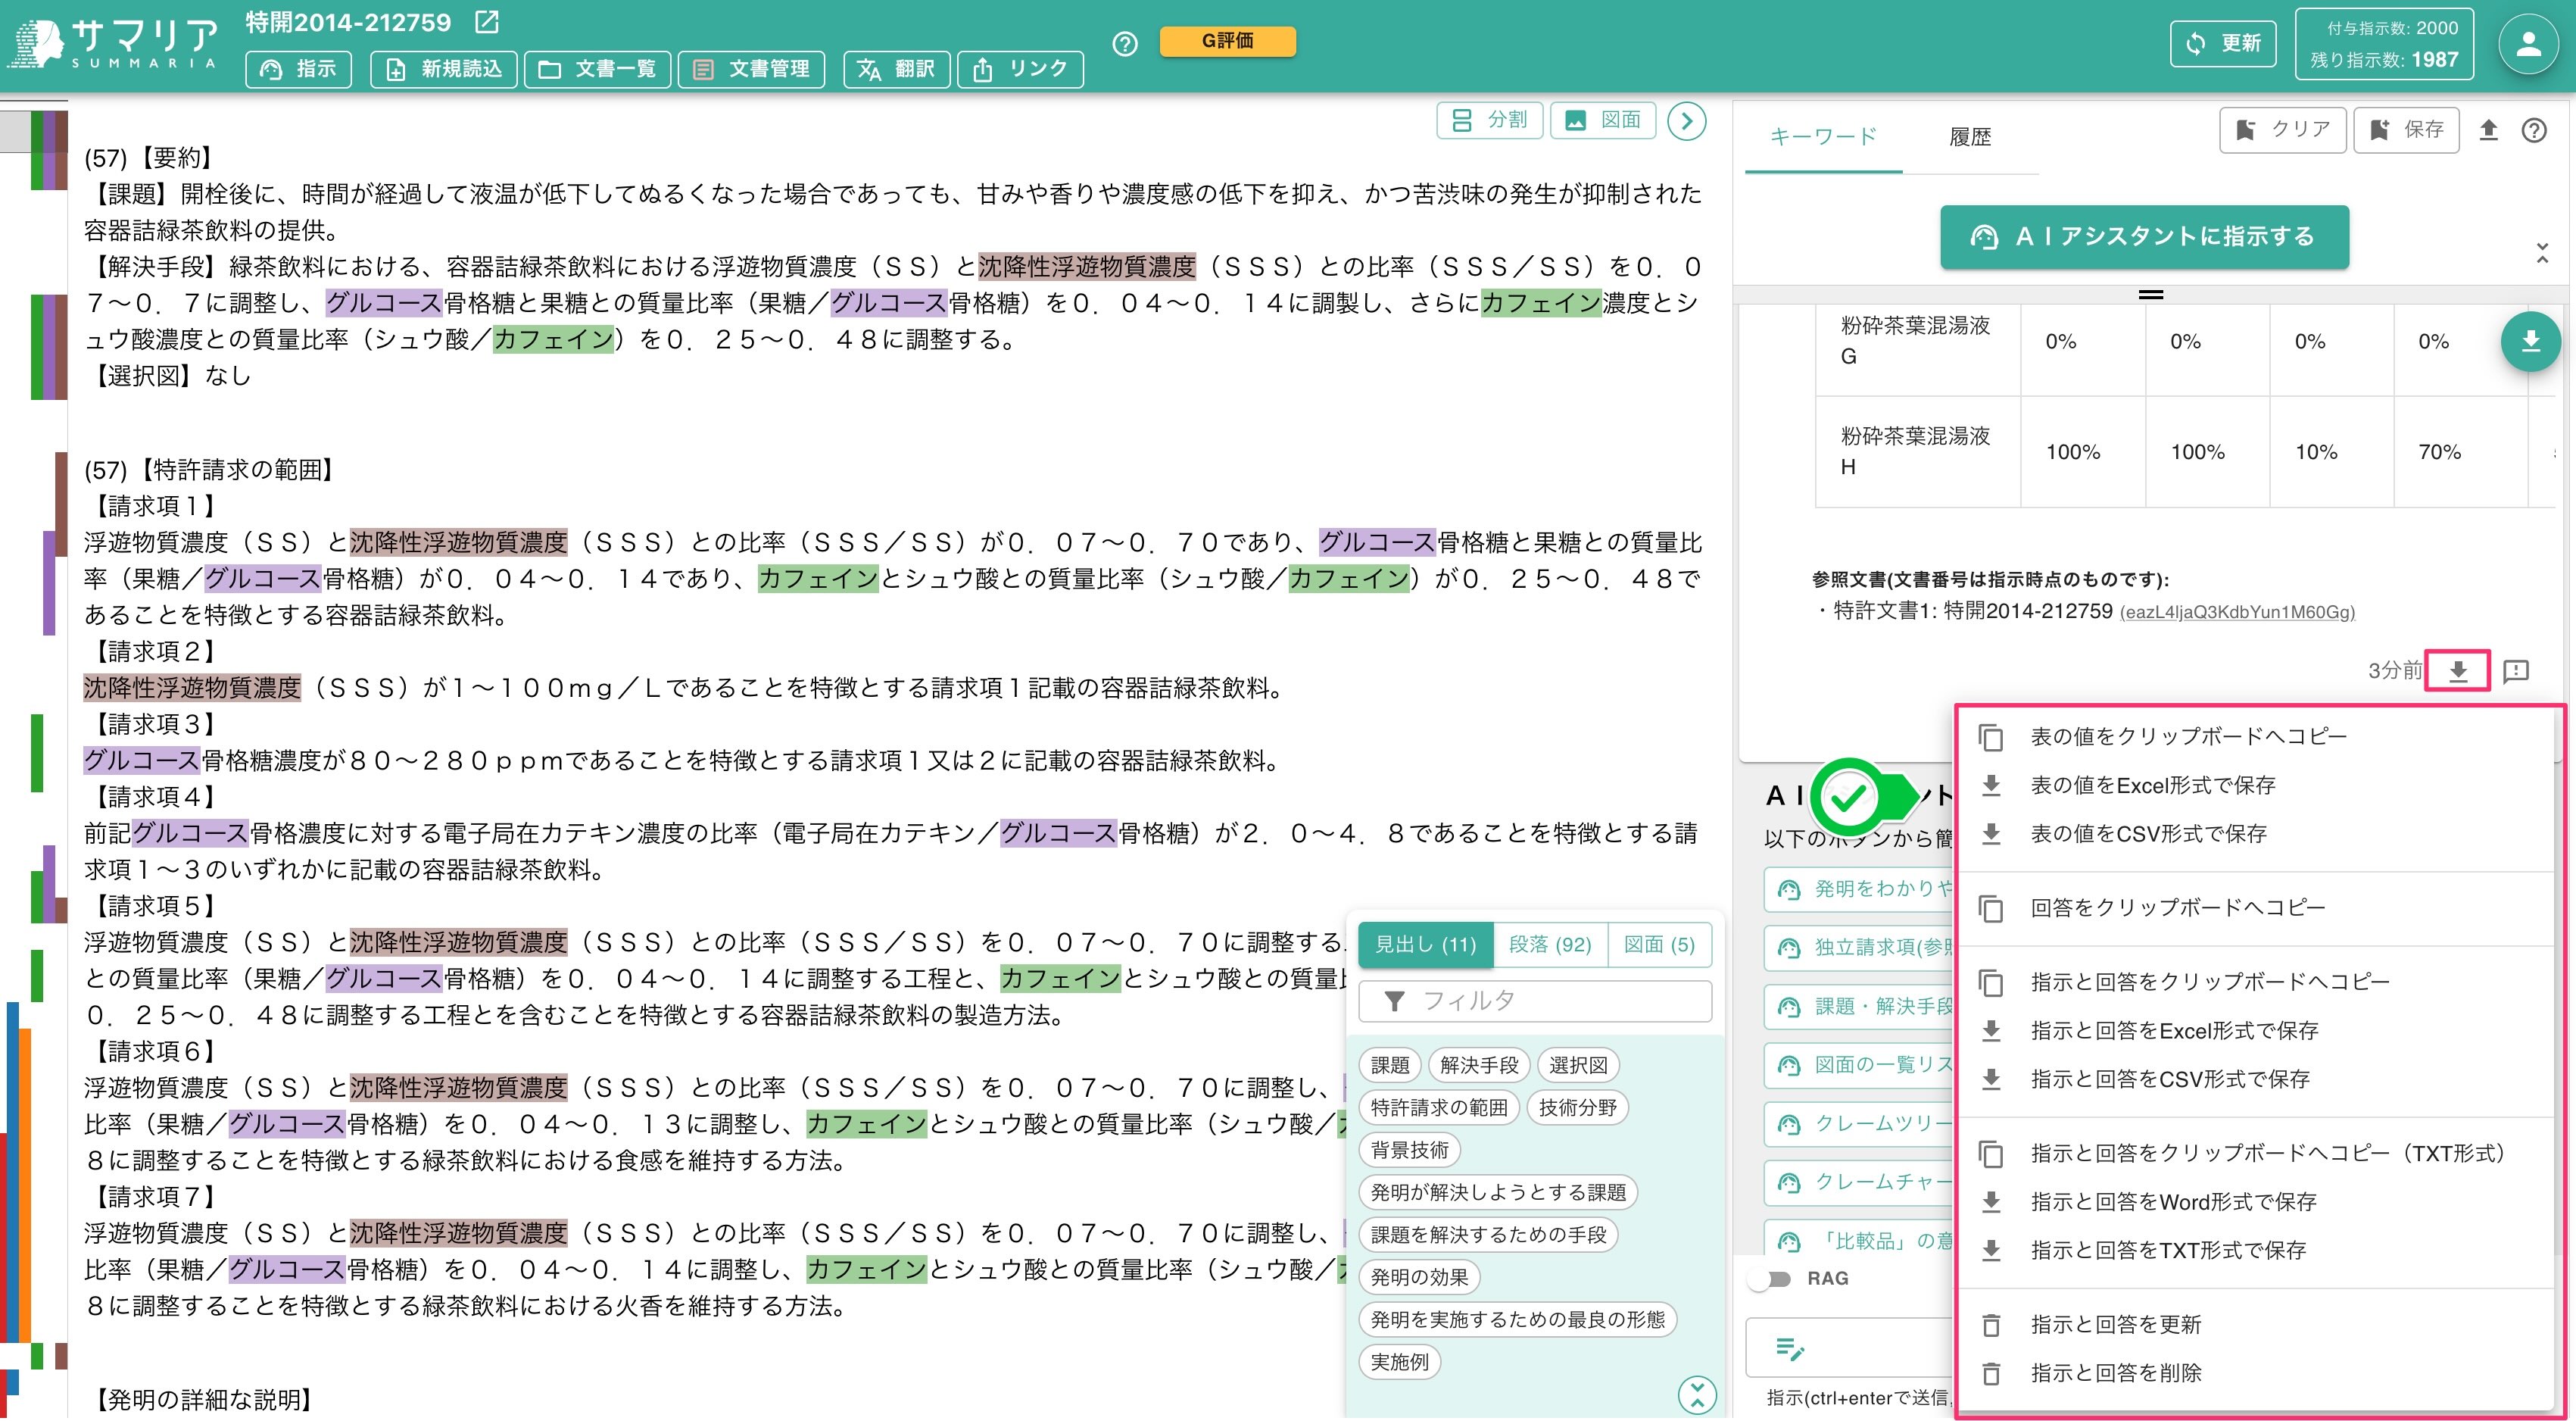Click the edit instruction pencil icon
This screenshot has height=1421, width=2576.
[x=1790, y=1348]
